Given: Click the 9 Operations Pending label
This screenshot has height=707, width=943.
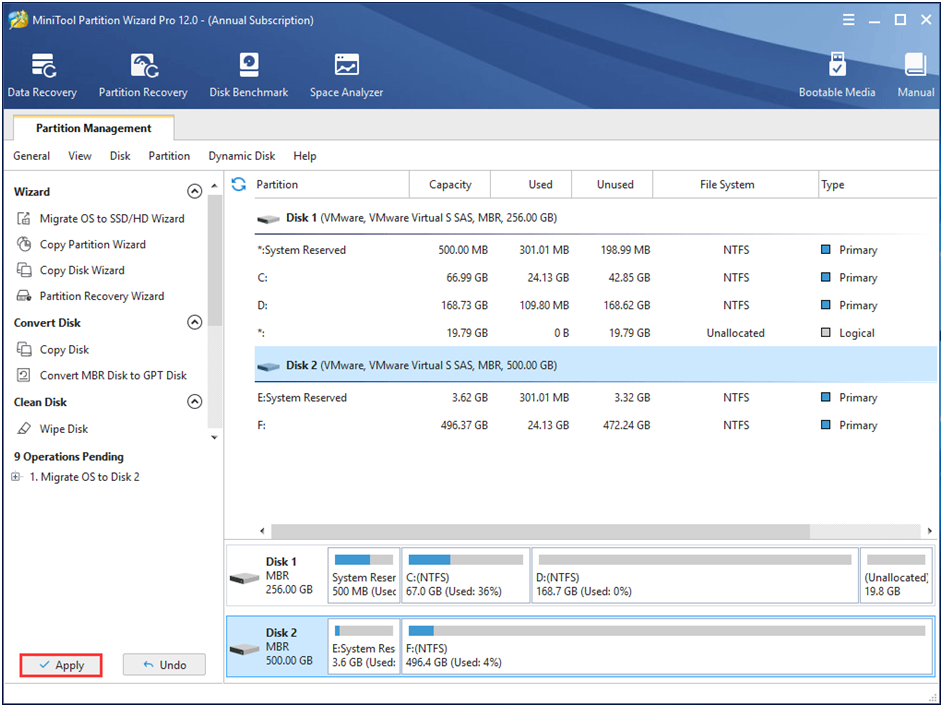Looking at the screenshot, I should (69, 456).
